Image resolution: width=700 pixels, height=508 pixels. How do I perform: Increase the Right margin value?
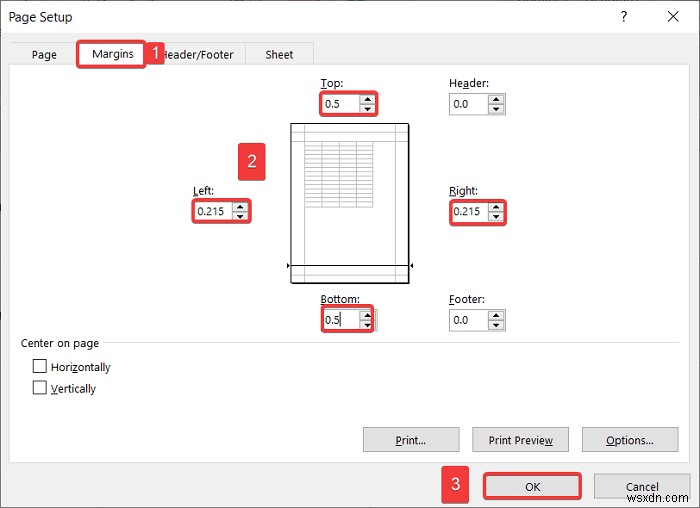click(x=496, y=207)
